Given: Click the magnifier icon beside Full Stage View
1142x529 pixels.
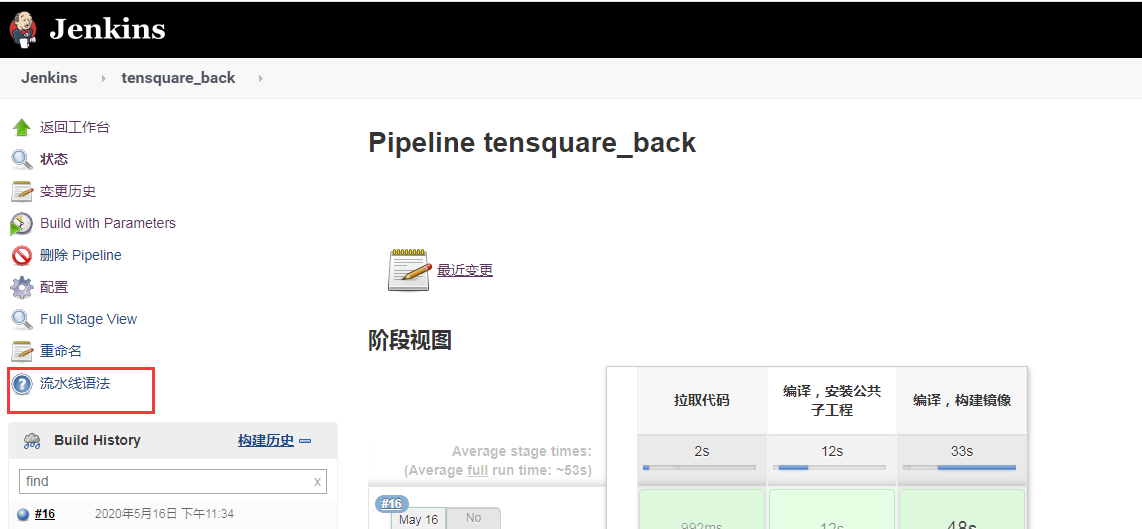Looking at the screenshot, I should pos(22,320).
